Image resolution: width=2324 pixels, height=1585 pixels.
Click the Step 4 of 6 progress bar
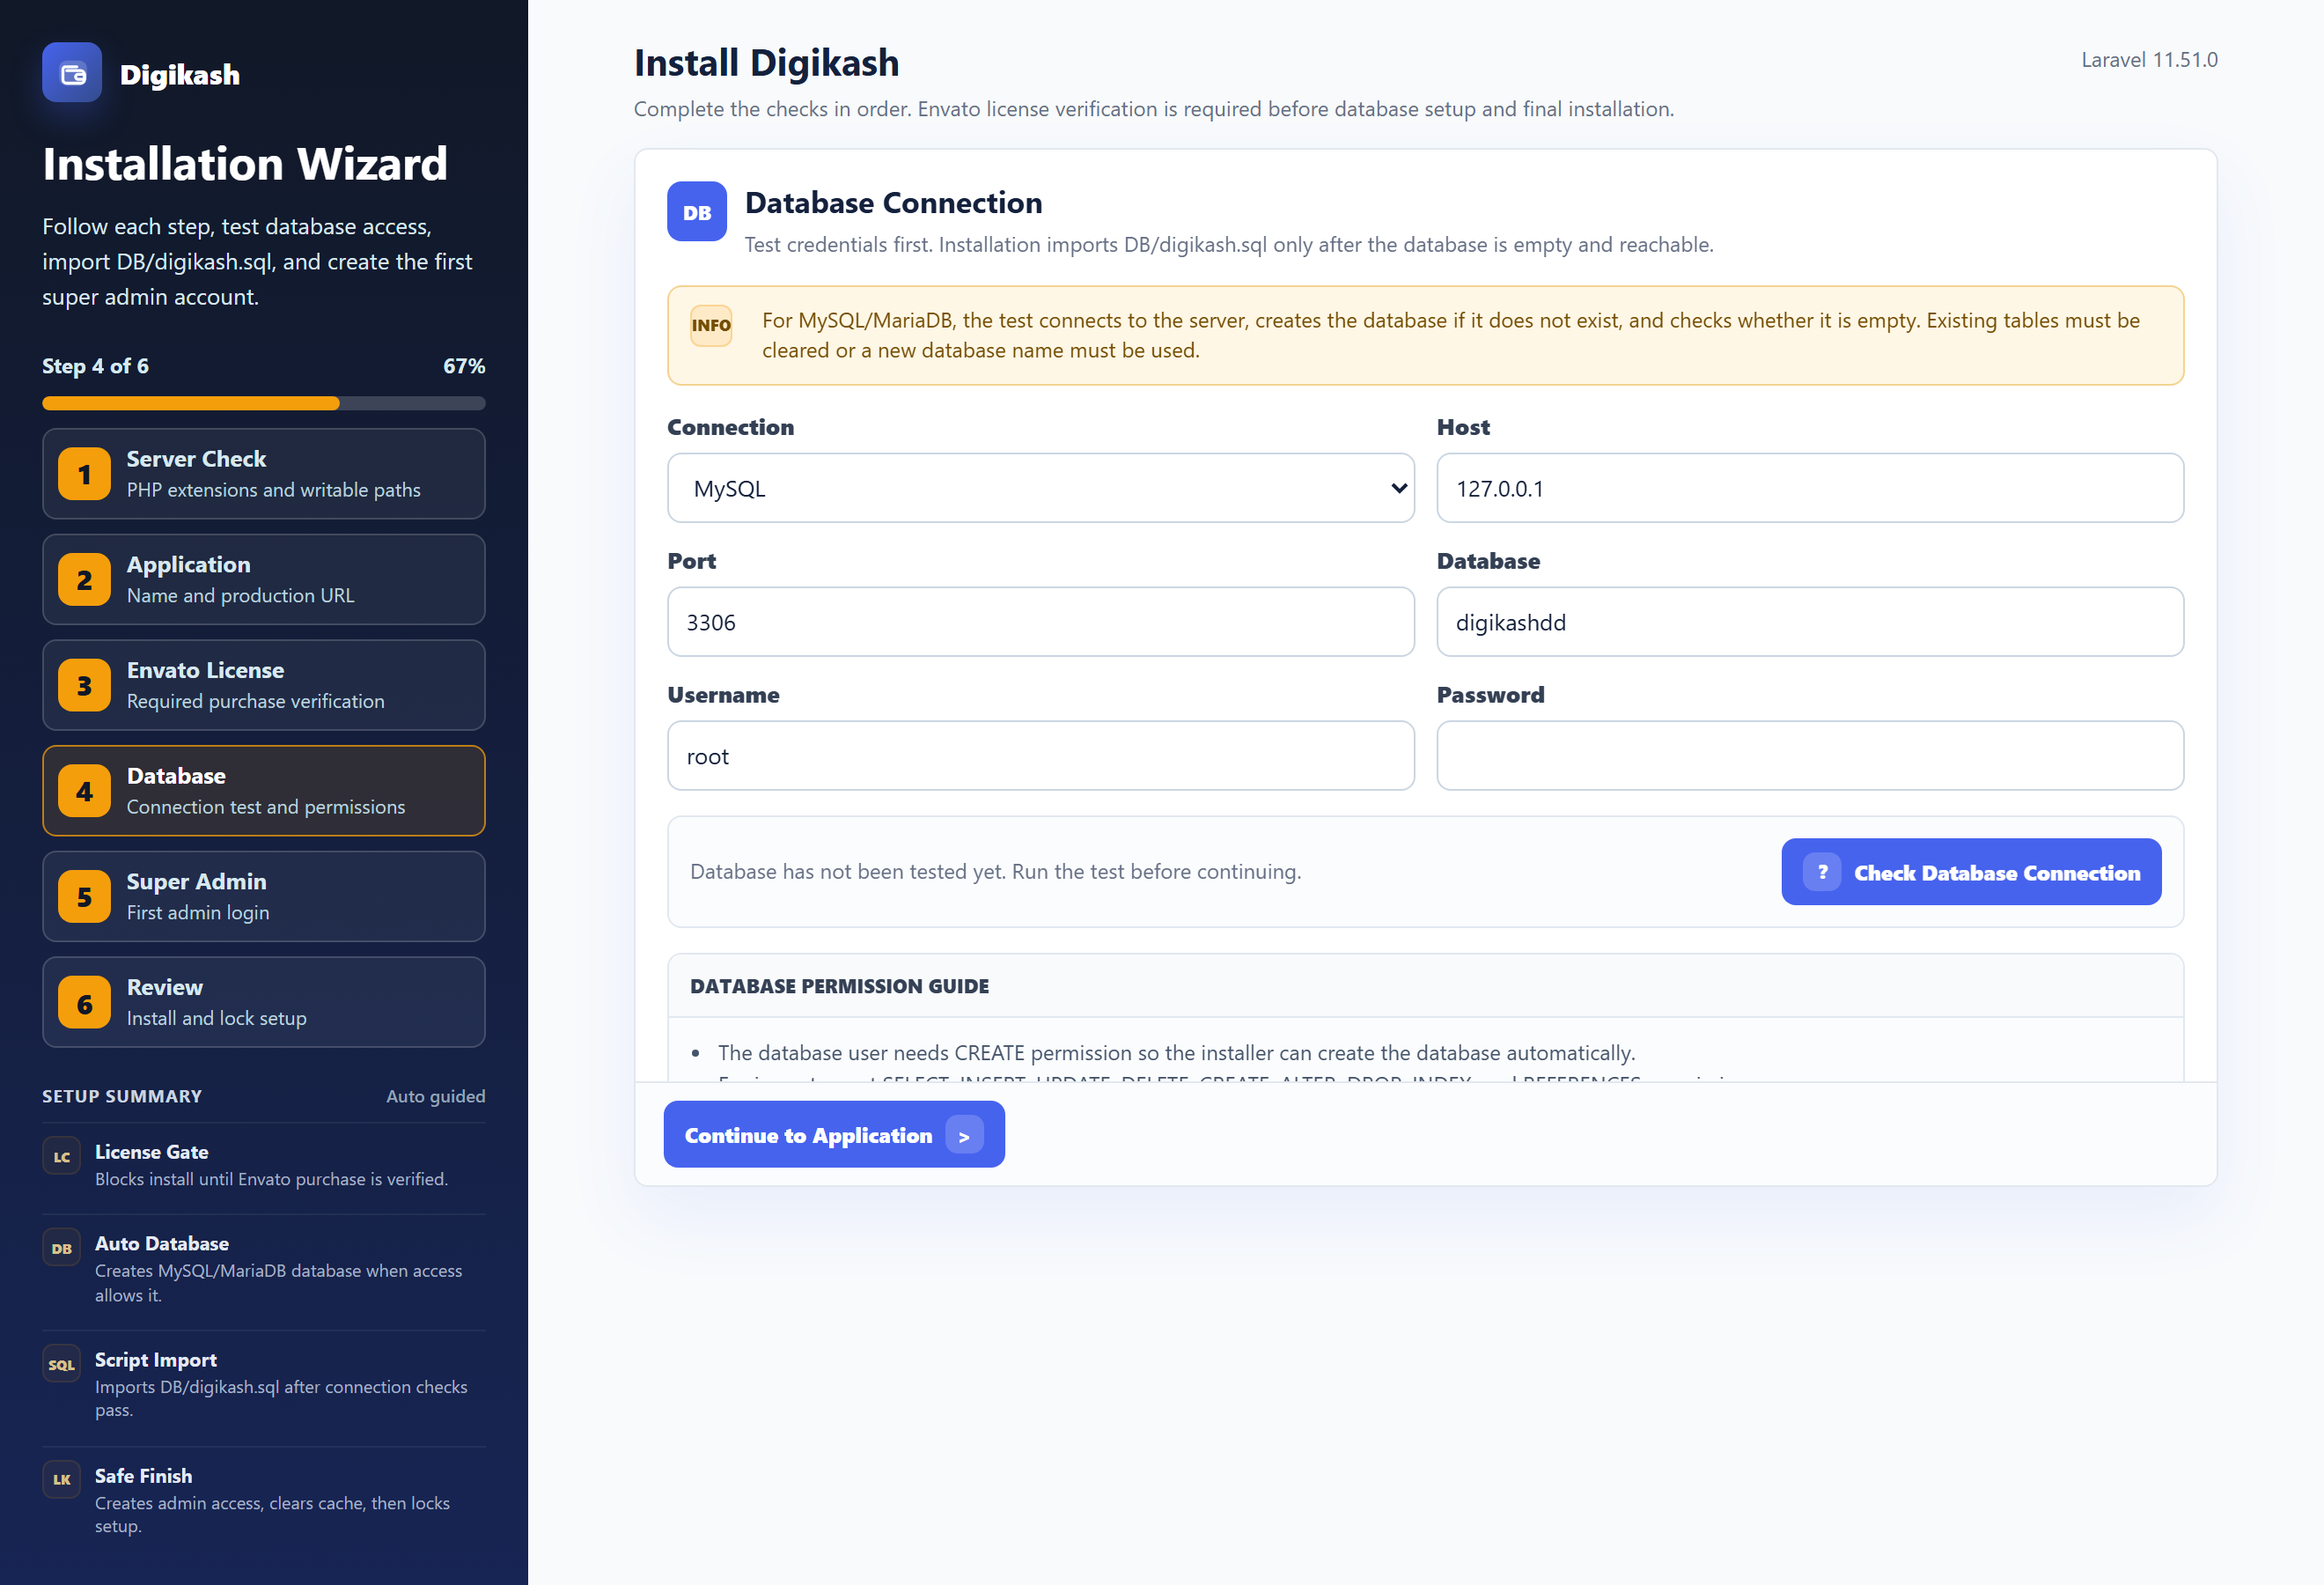[x=264, y=404]
